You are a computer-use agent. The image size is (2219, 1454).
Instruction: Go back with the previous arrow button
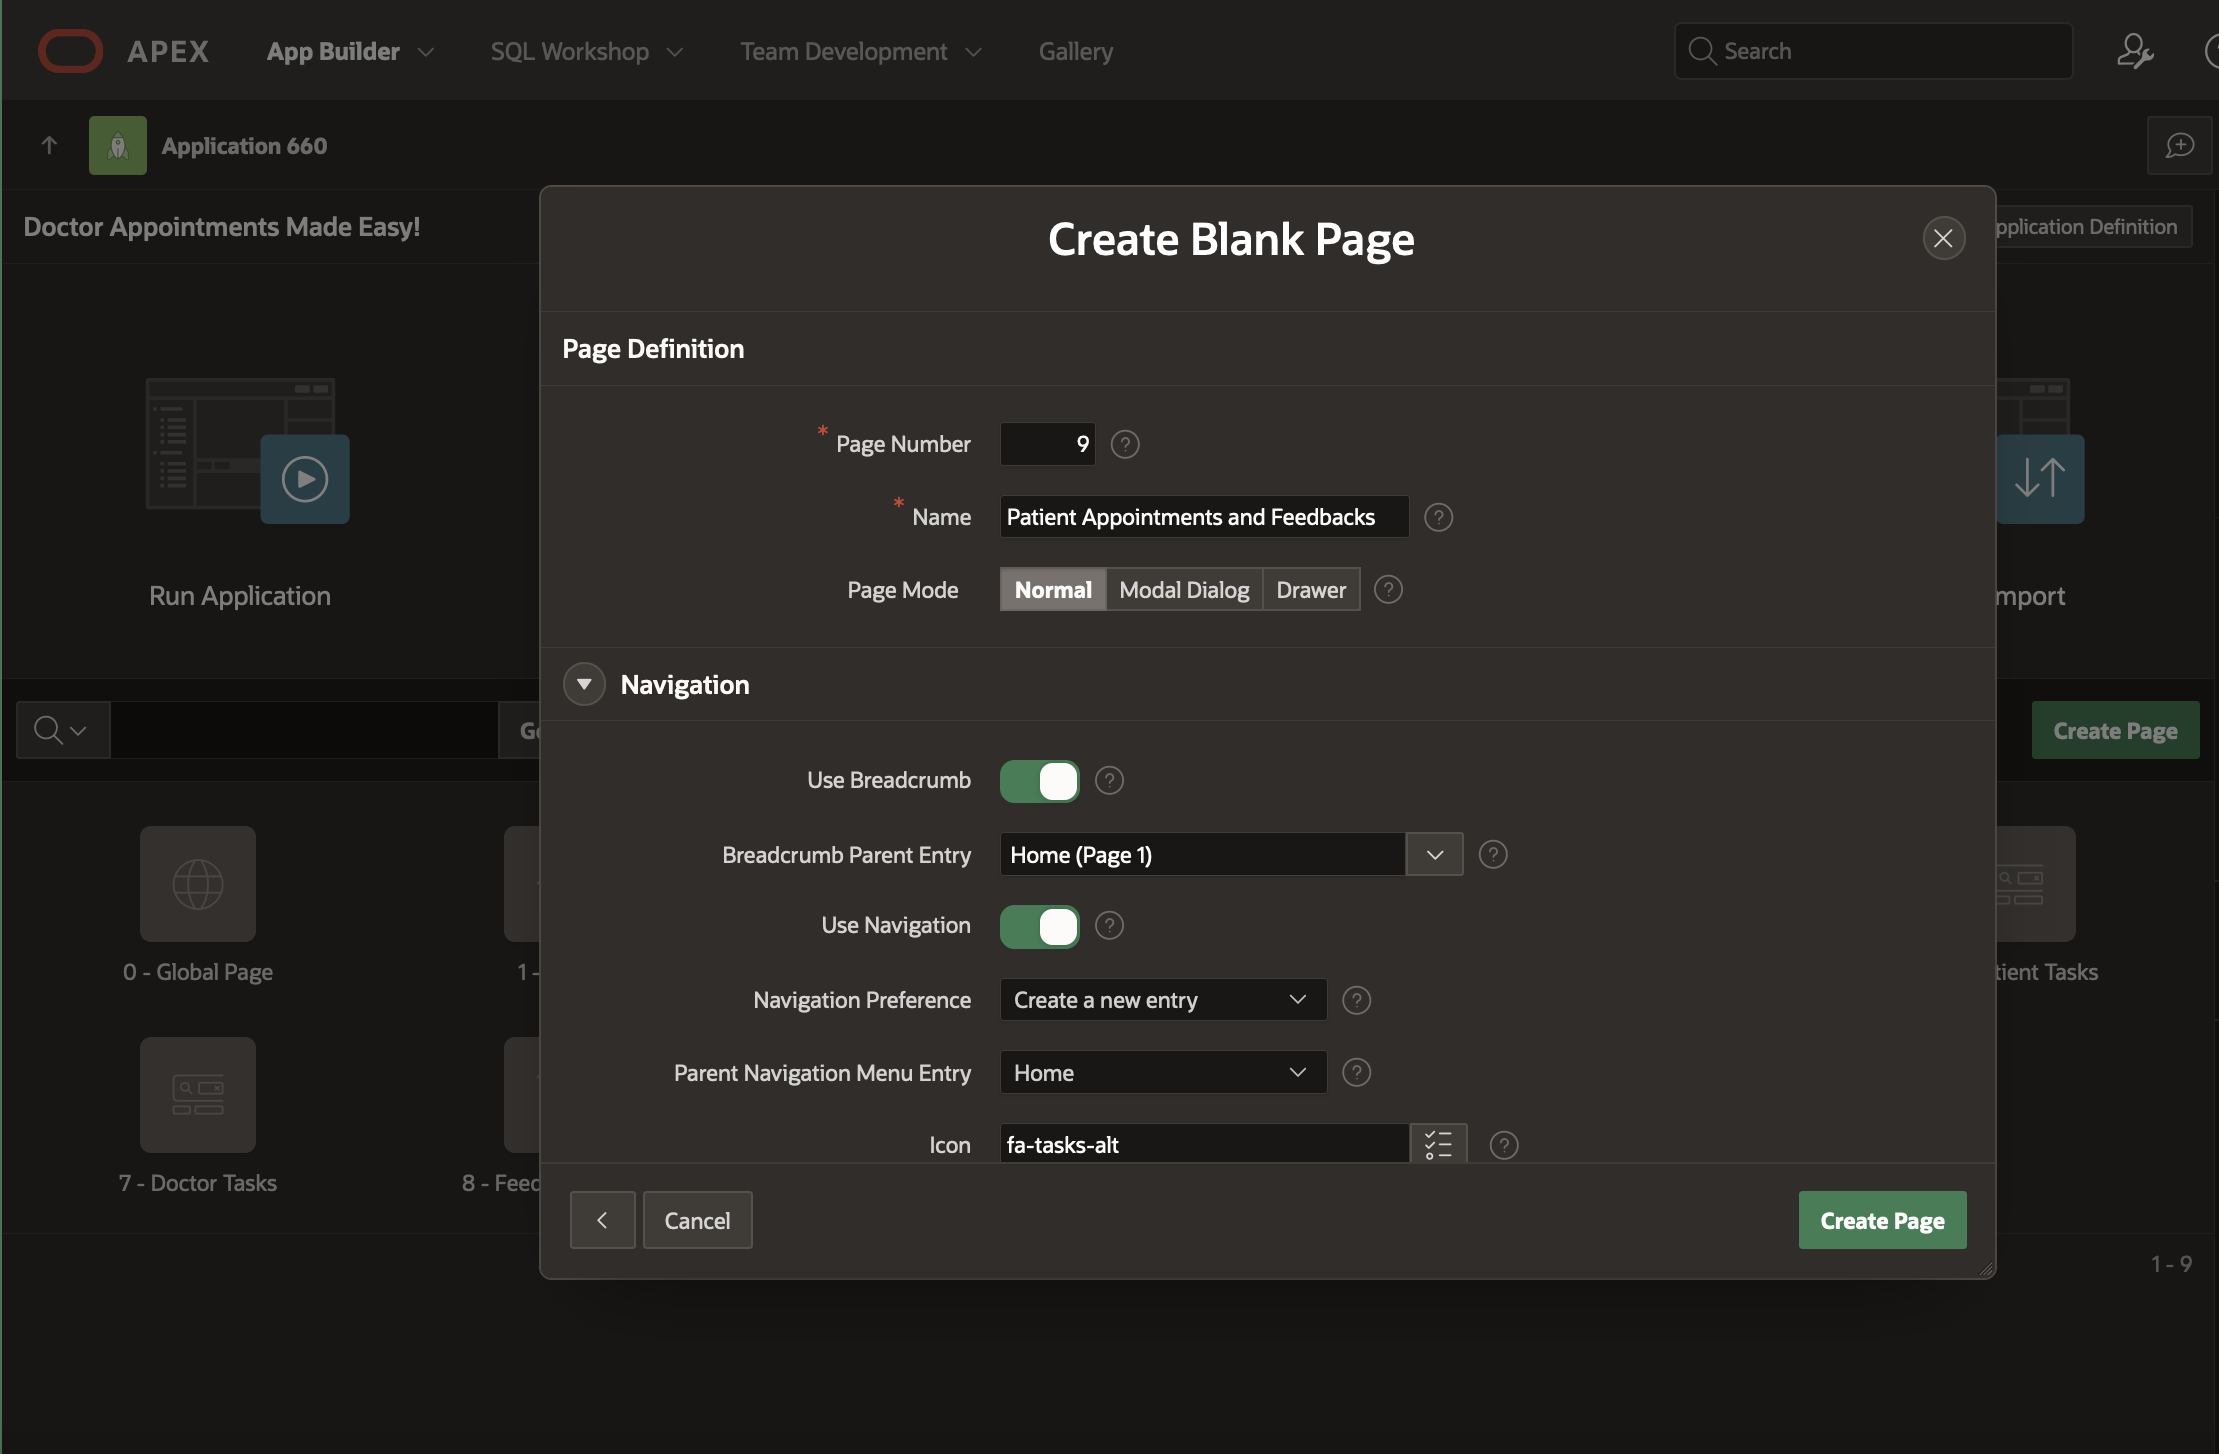click(602, 1220)
